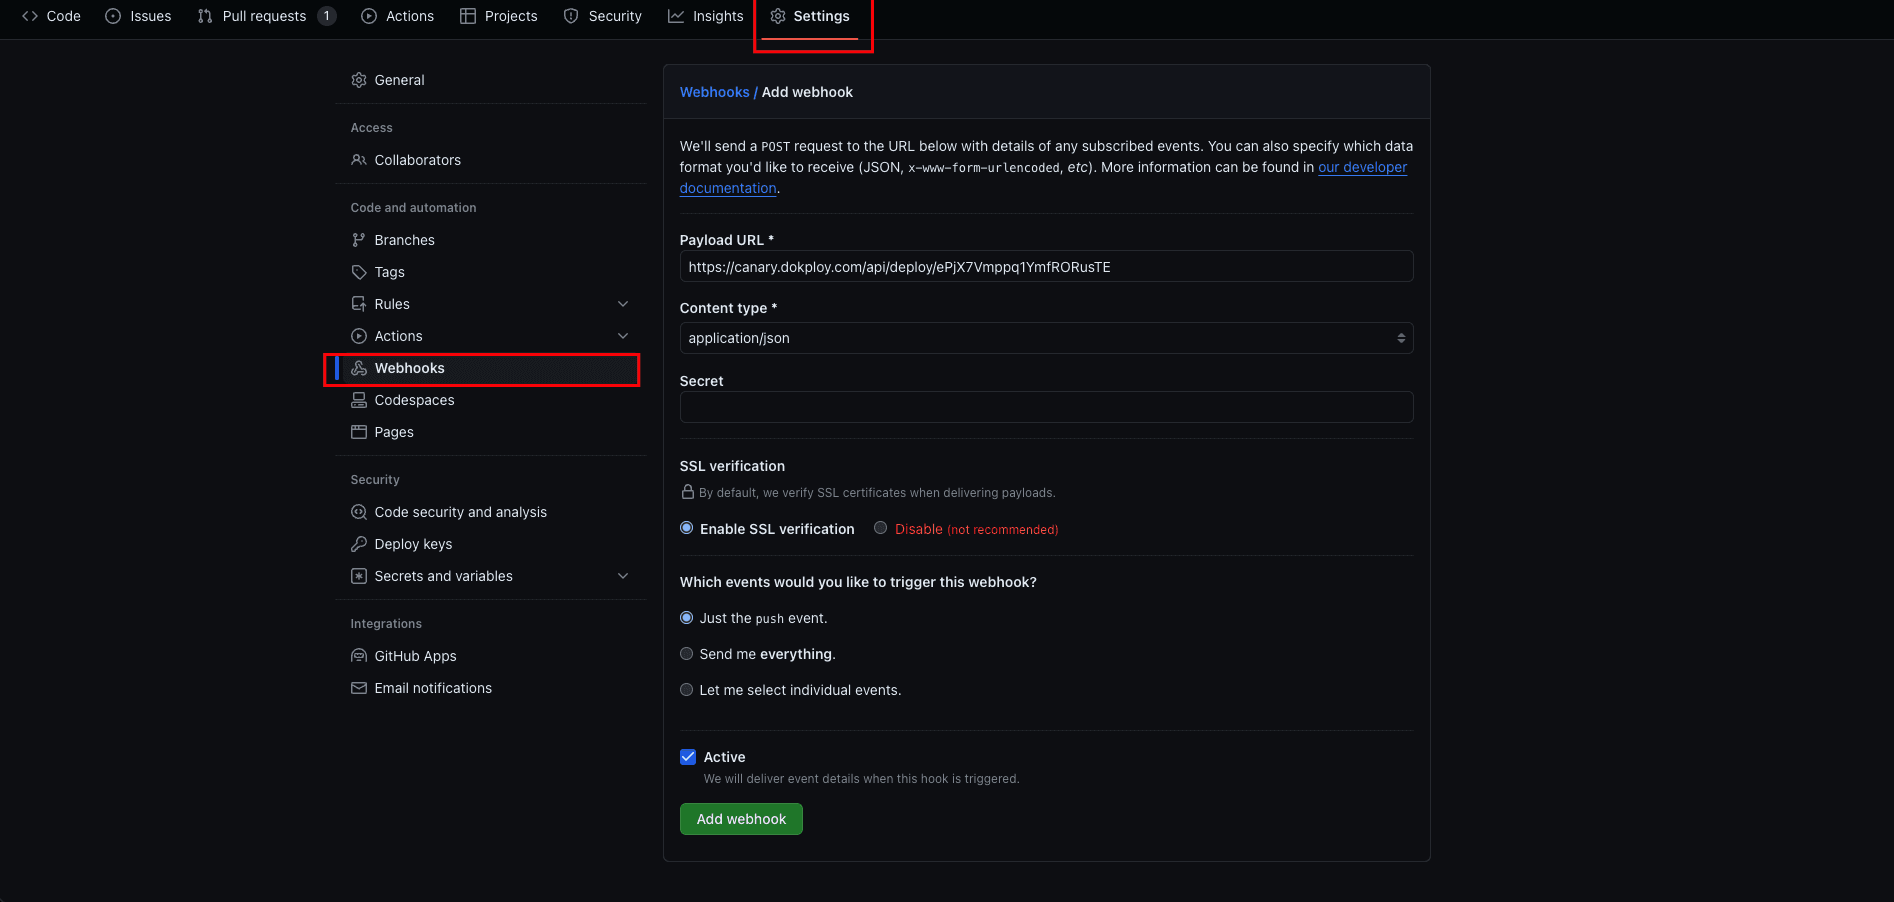Select the Webhooks sidebar item

pyautogui.click(x=491, y=368)
